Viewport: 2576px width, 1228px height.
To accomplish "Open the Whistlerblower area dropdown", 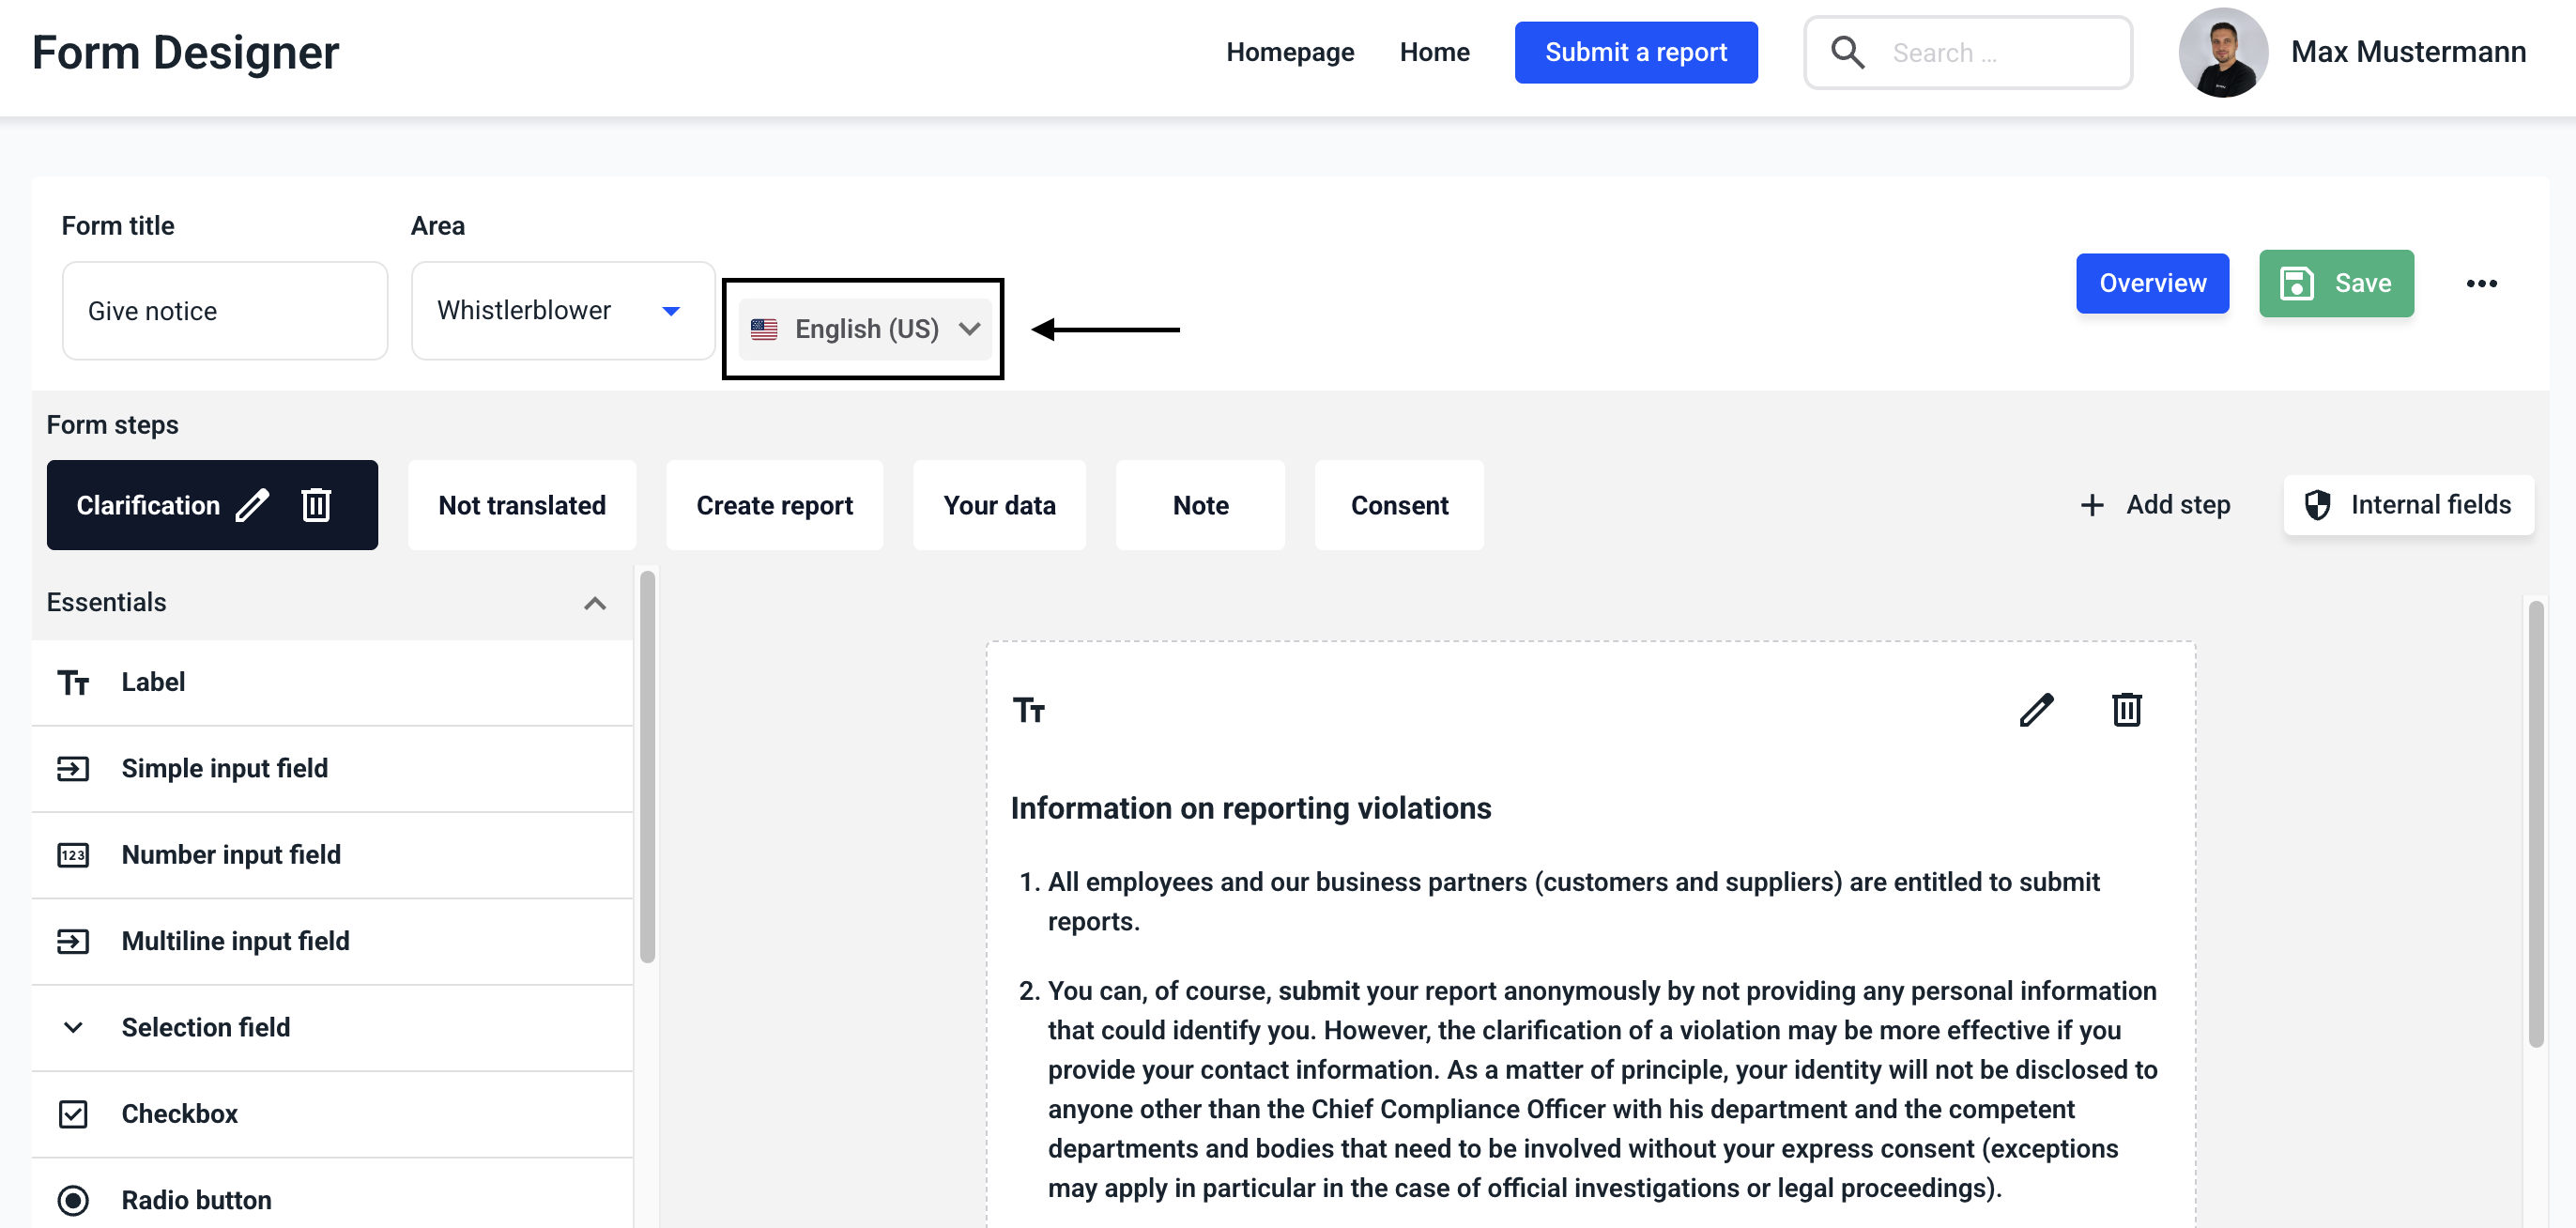I will [562, 311].
